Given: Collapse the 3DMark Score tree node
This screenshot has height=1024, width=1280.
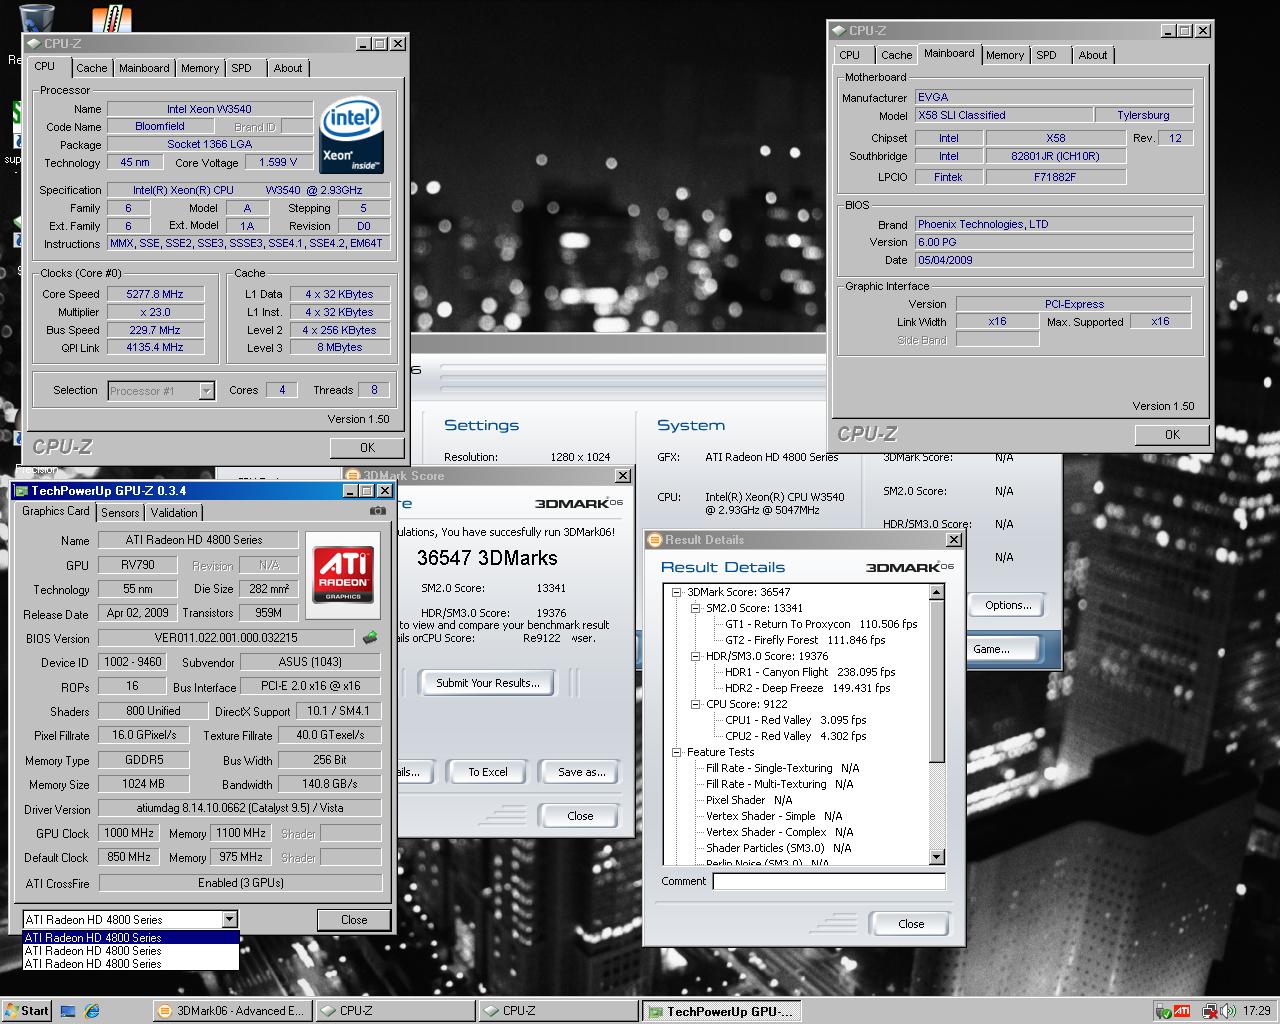Looking at the screenshot, I should 677,592.
